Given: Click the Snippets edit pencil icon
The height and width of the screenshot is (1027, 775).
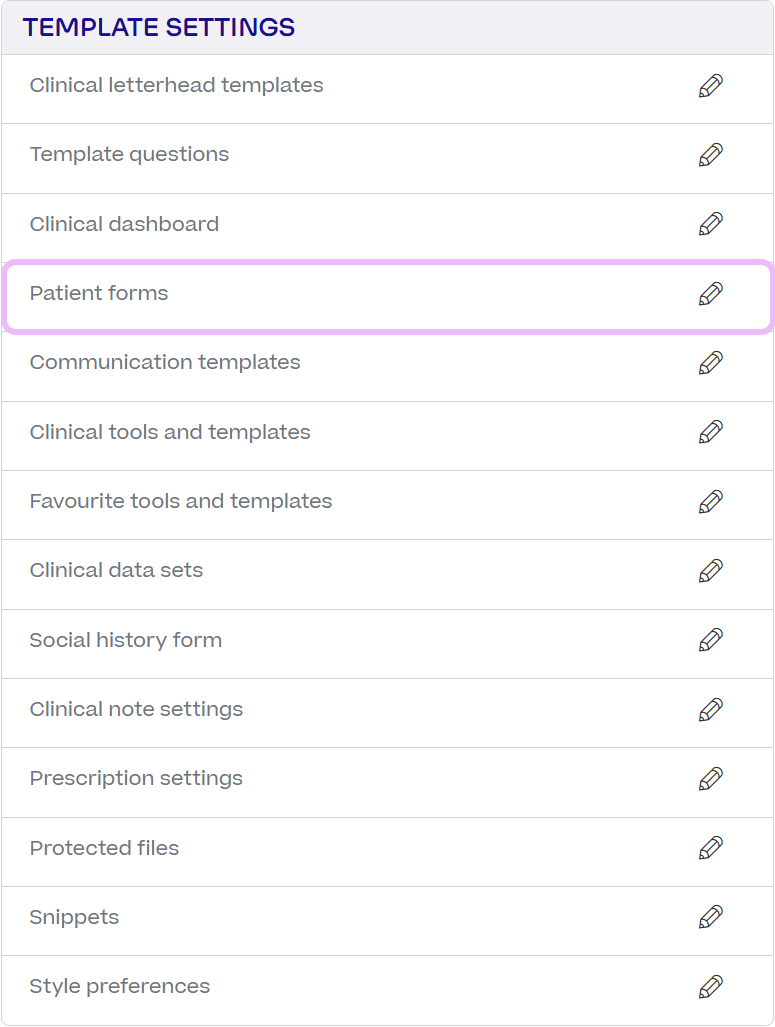Looking at the screenshot, I should (710, 917).
